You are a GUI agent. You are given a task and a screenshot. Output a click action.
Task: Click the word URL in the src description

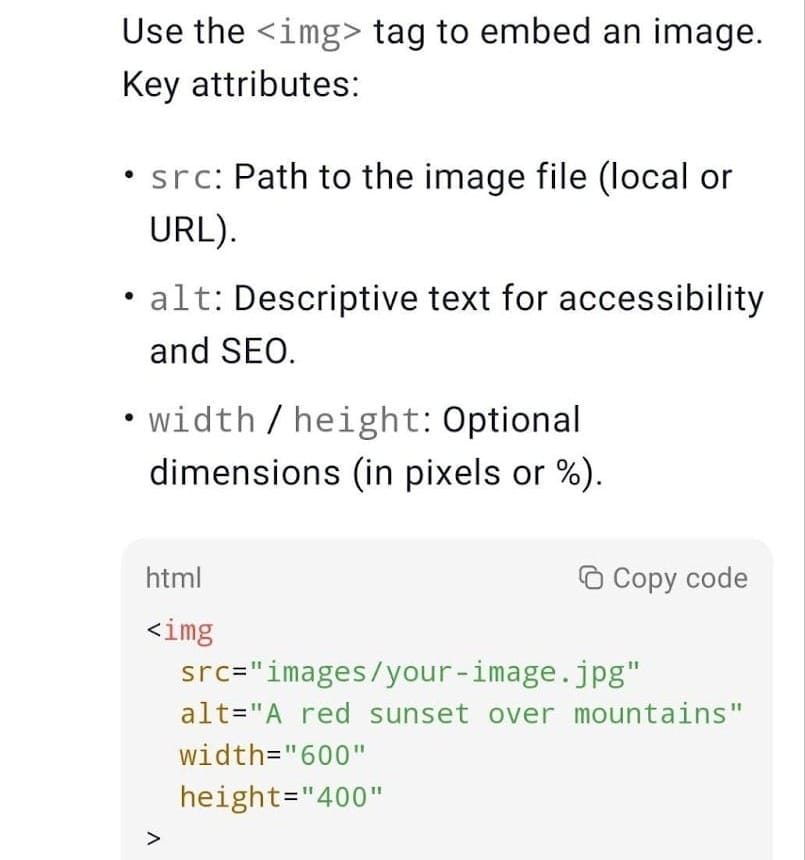tap(180, 230)
